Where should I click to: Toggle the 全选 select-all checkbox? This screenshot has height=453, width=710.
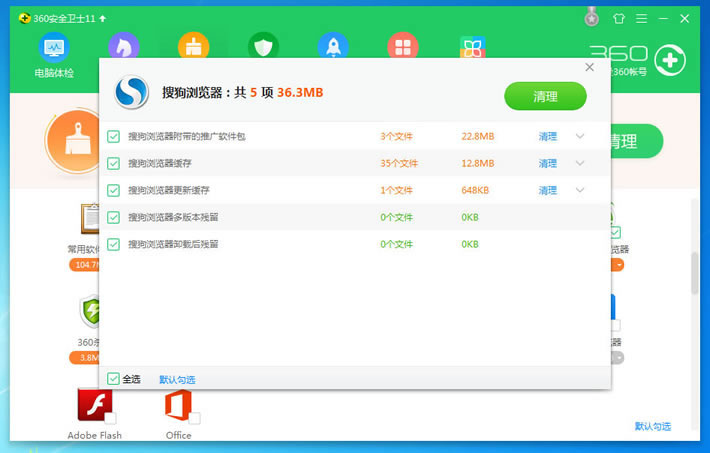[113, 379]
